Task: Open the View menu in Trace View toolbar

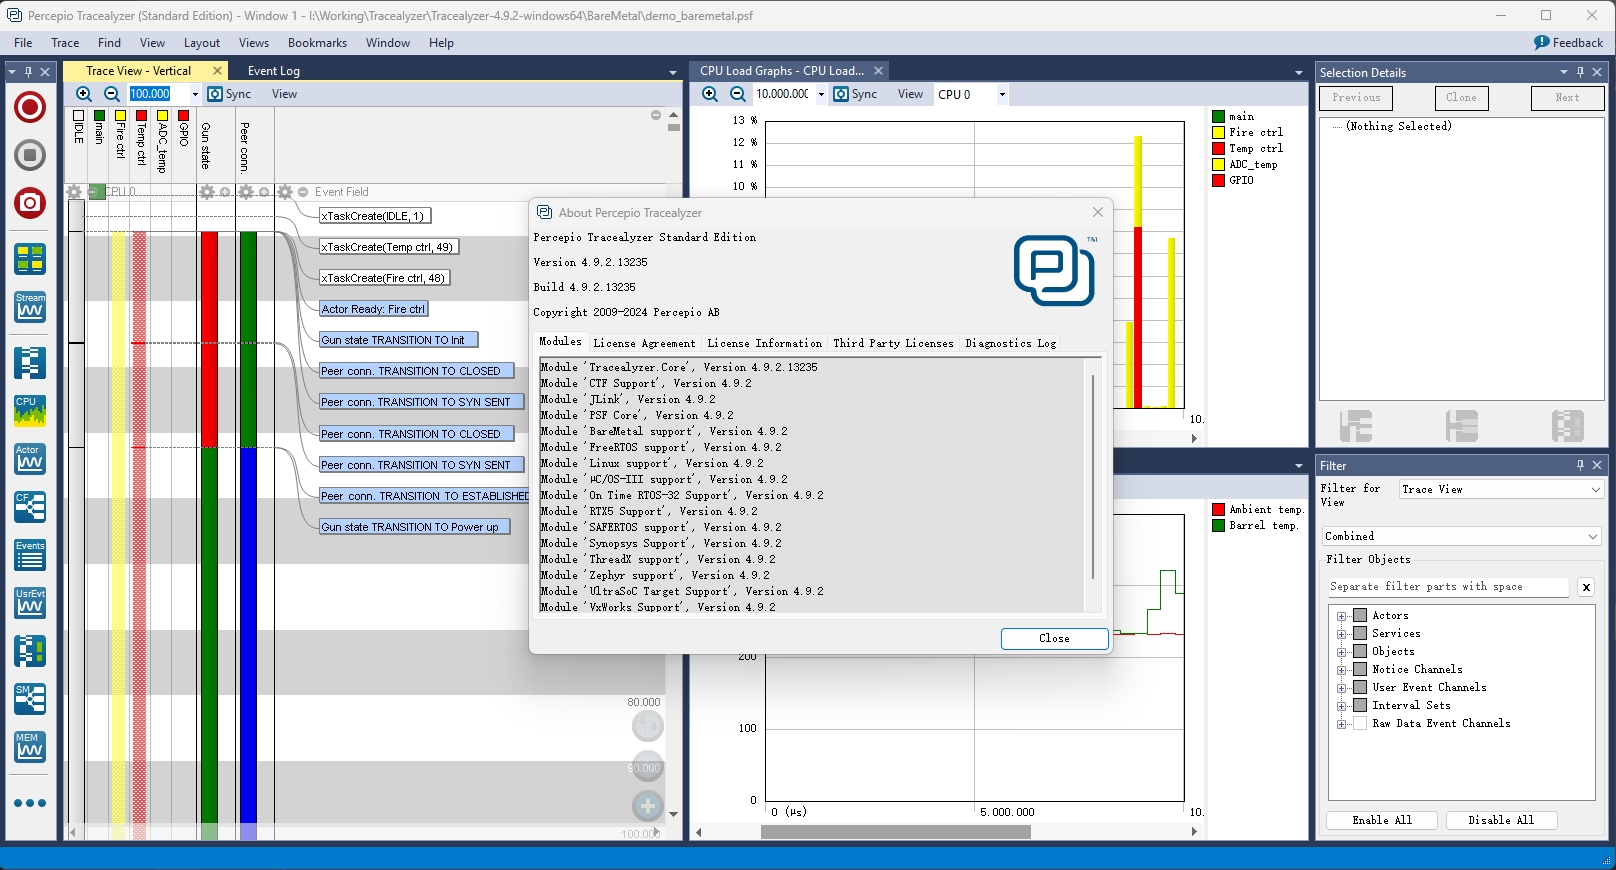Action: click(x=284, y=94)
